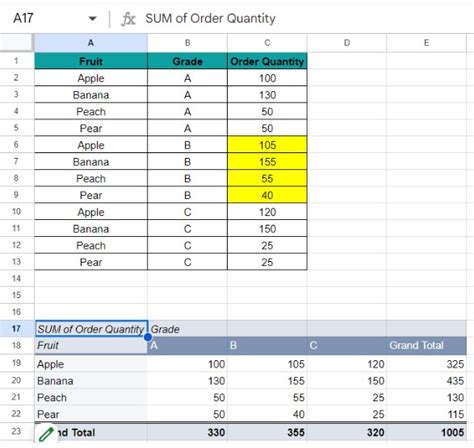474x448 pixels.
Task: Select the Grade header cell in row 1
Action: 187,61
